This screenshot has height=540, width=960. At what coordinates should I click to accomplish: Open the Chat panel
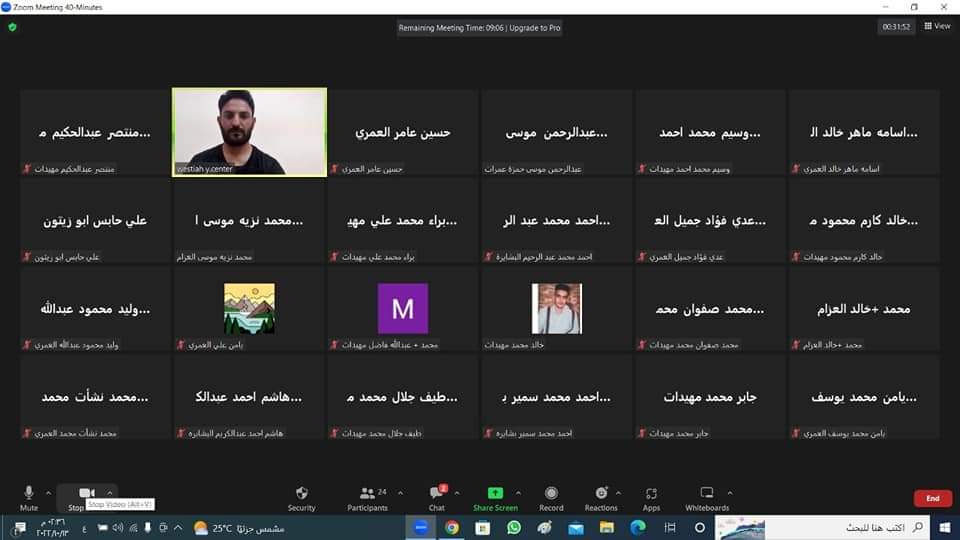tap(437, 496)
